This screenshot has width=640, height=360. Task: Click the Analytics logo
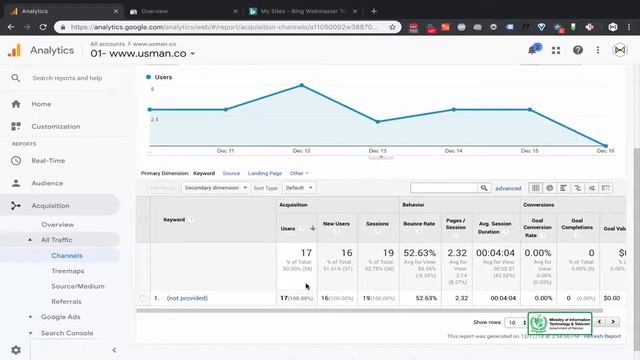coord(14,50)
